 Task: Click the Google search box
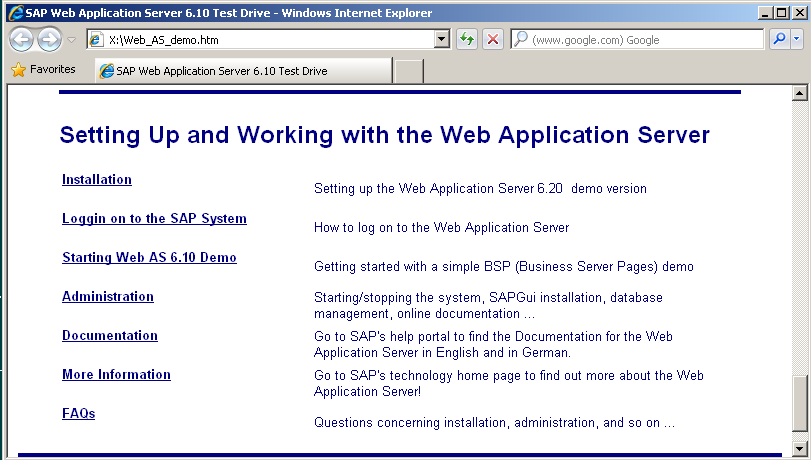click(637, 40)
